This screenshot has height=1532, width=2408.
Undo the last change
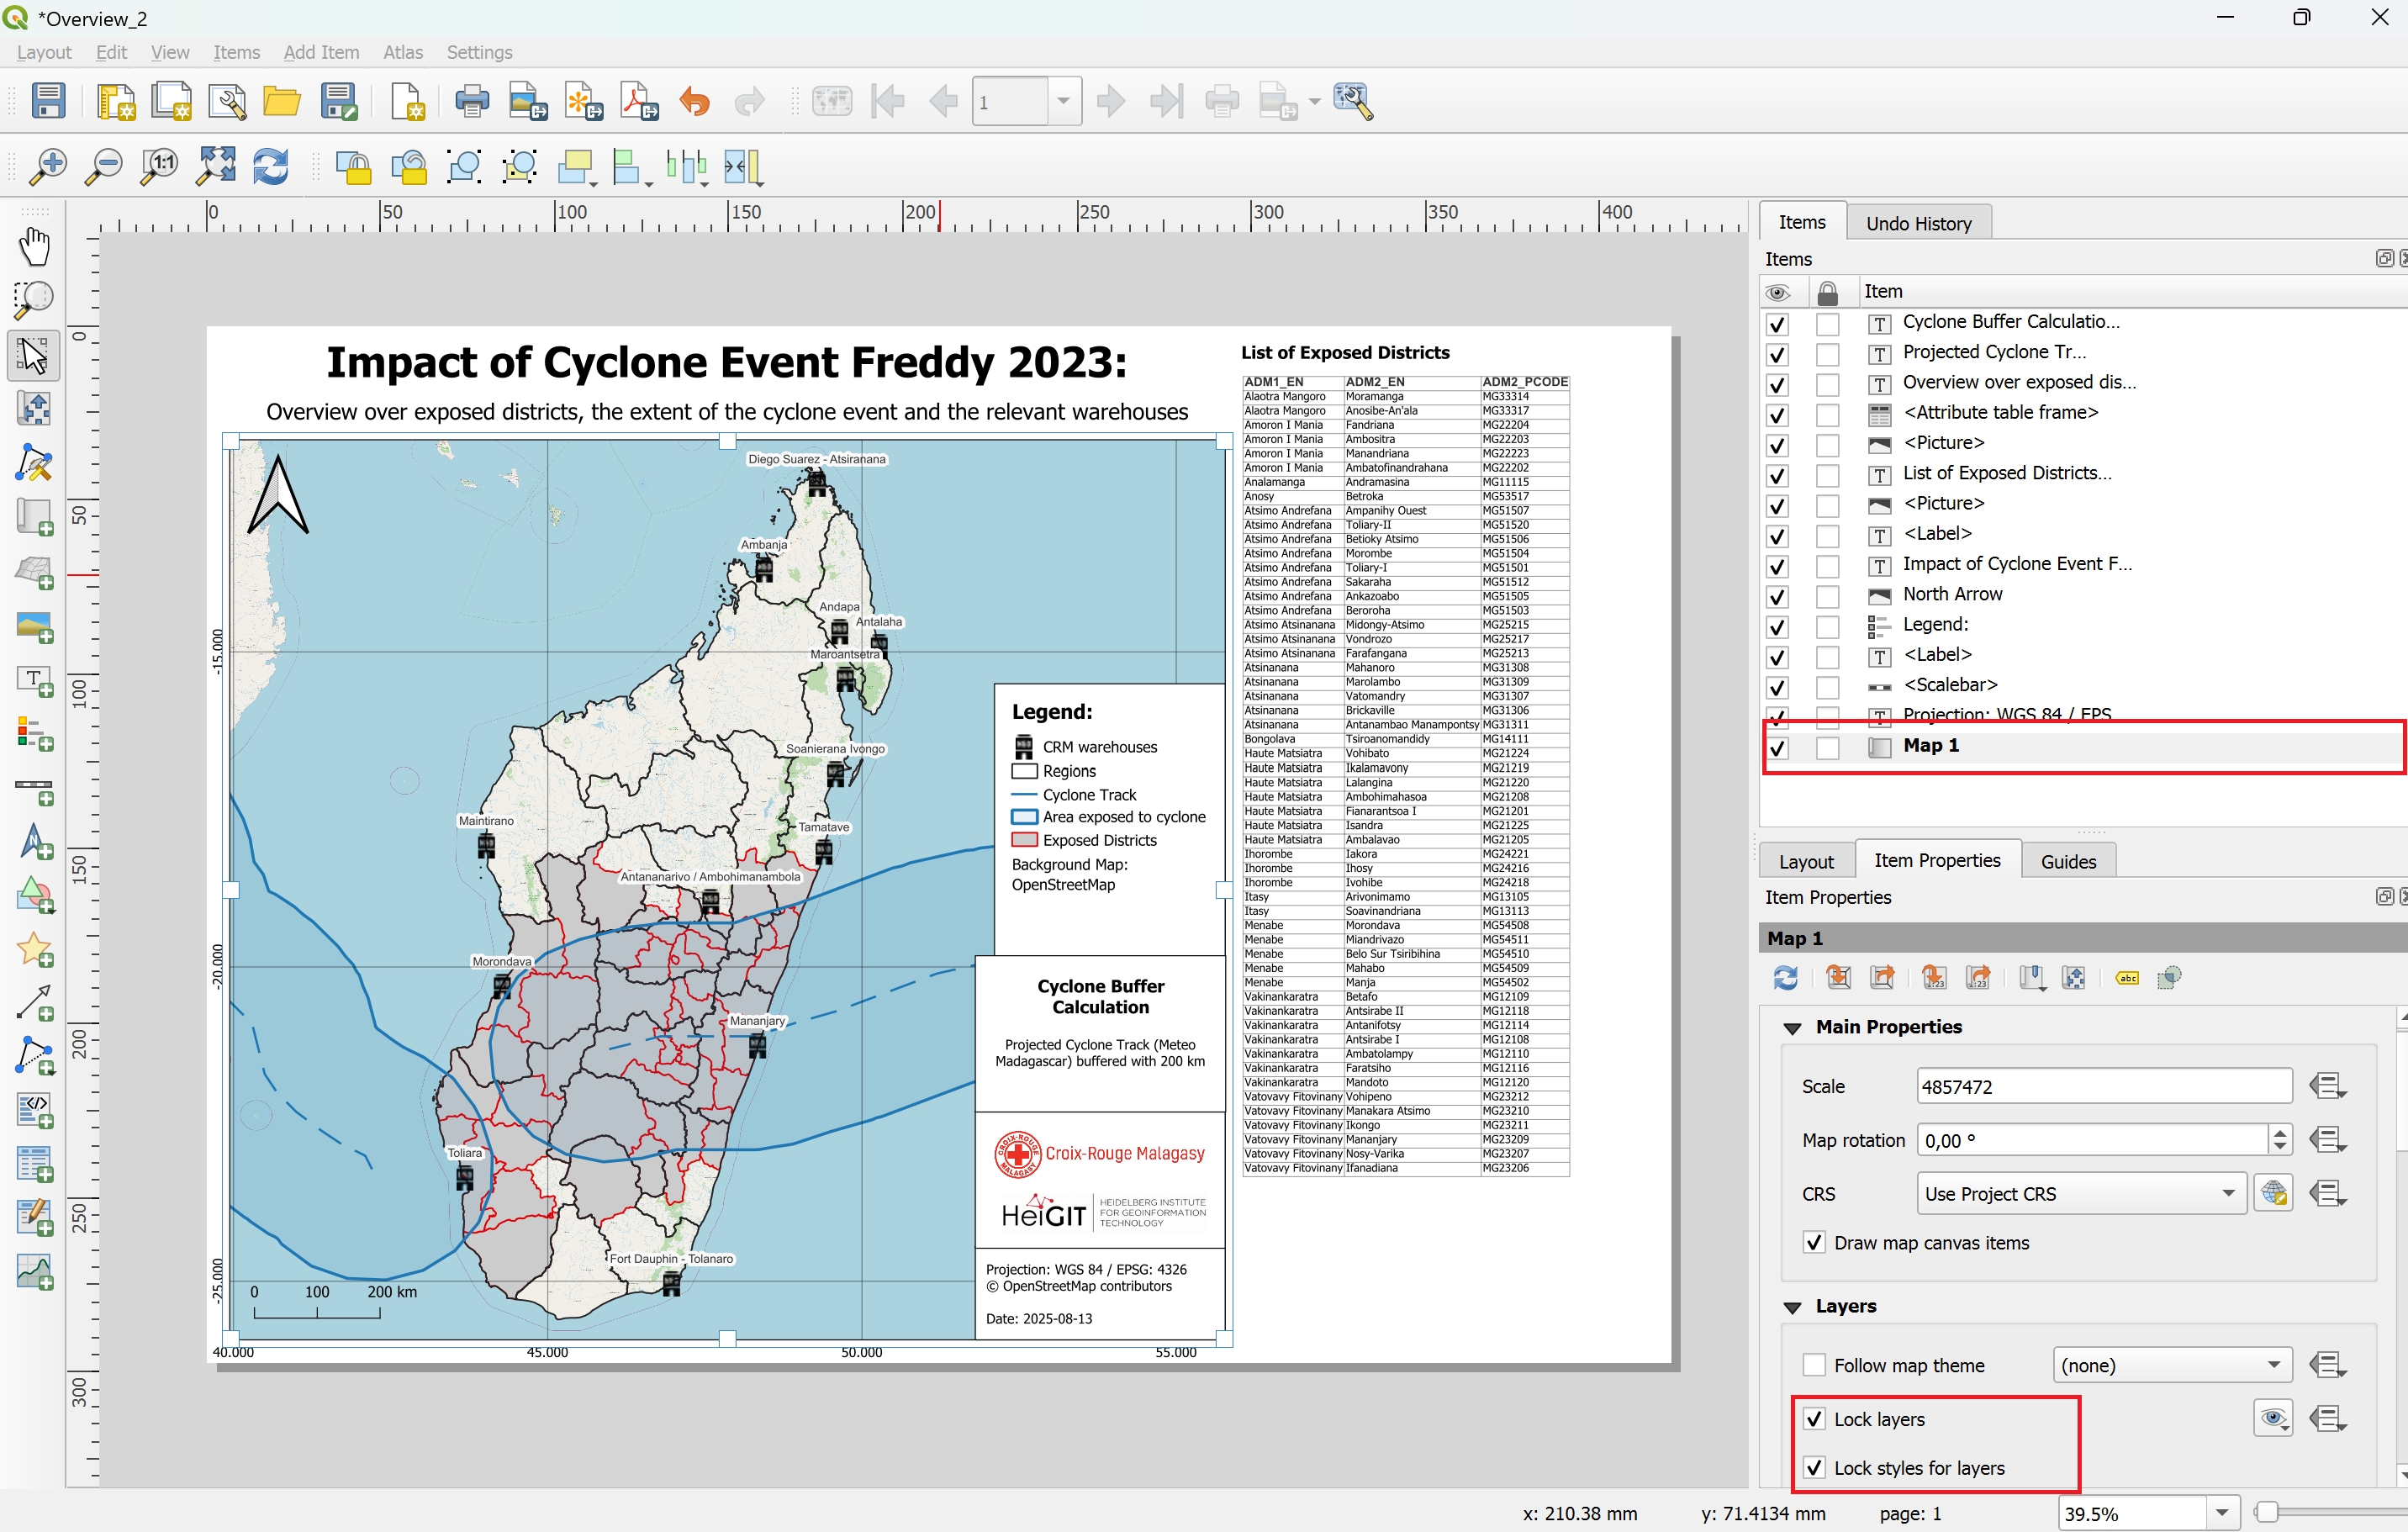click(x=694, y=101)
